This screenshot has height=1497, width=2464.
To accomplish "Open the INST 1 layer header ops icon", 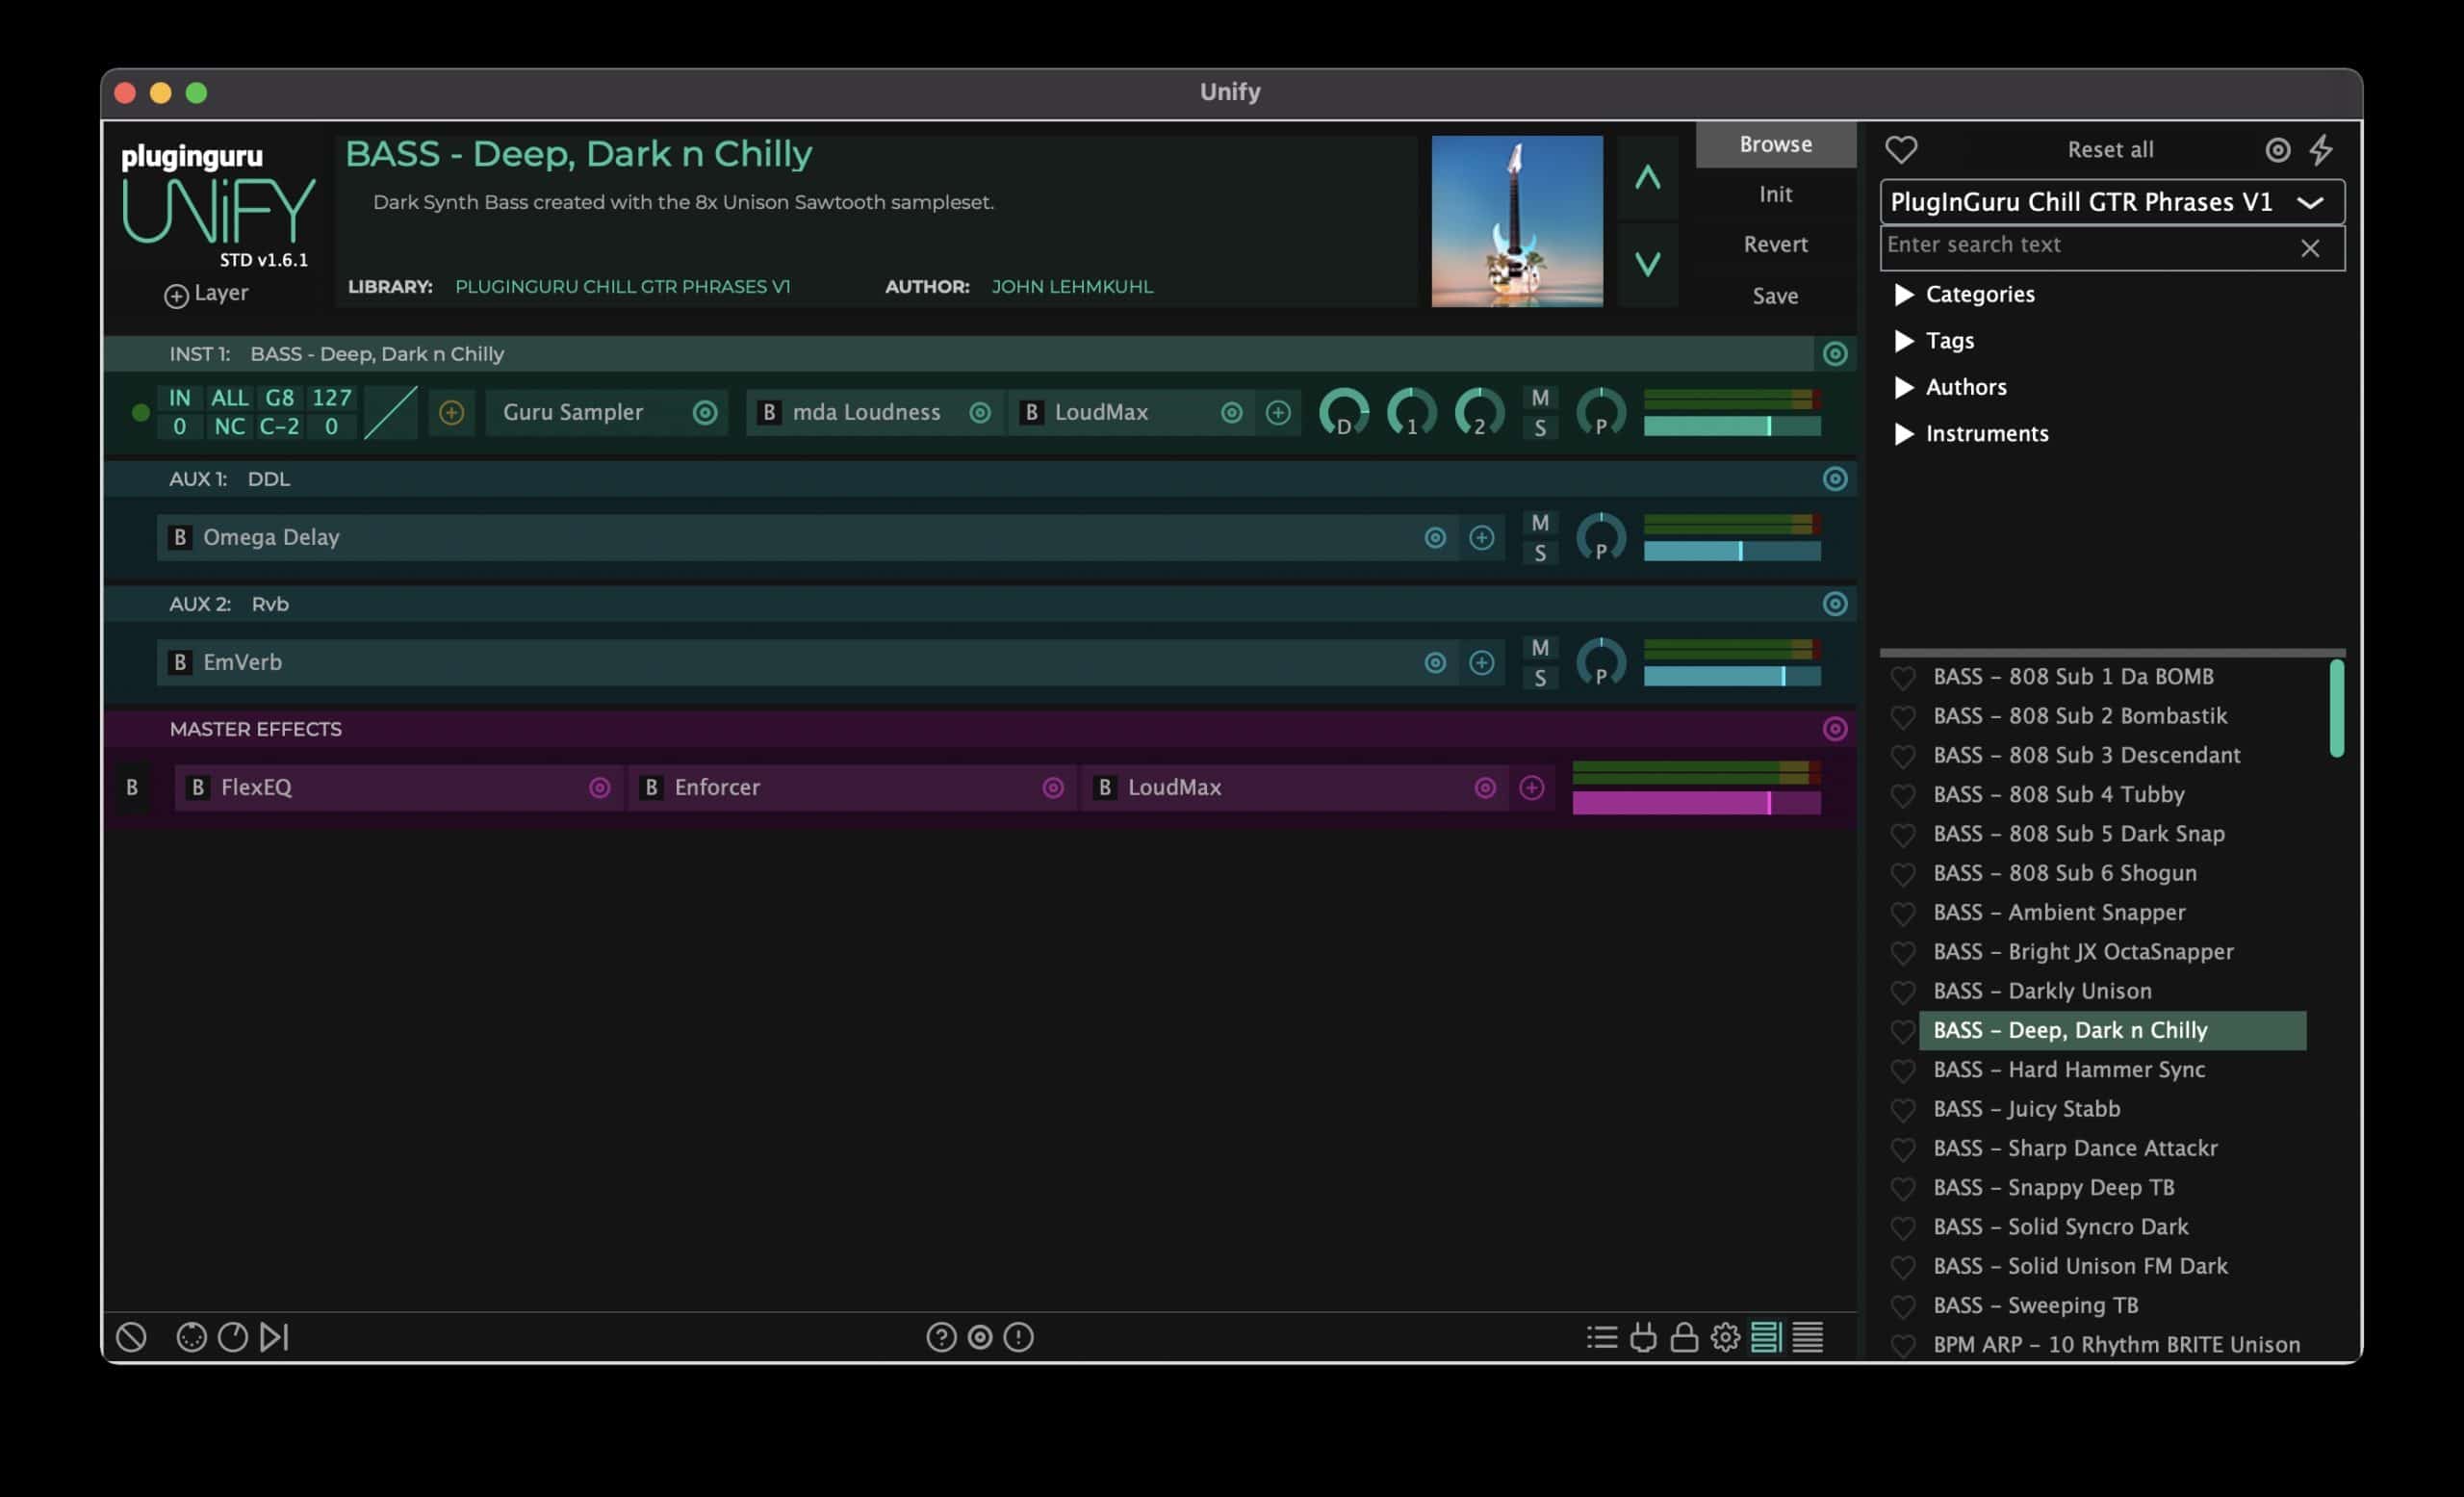I will click(1834, 354).
